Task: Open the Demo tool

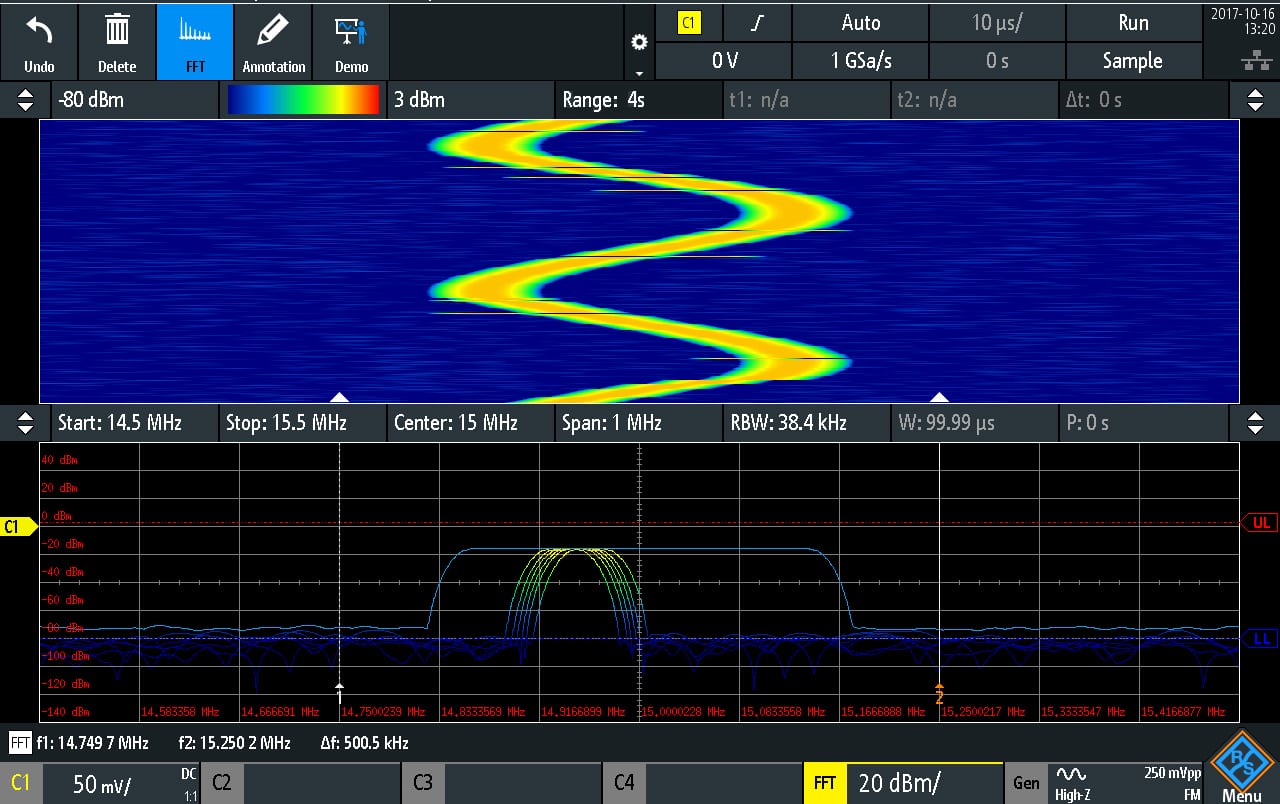Action: (351, 42)
